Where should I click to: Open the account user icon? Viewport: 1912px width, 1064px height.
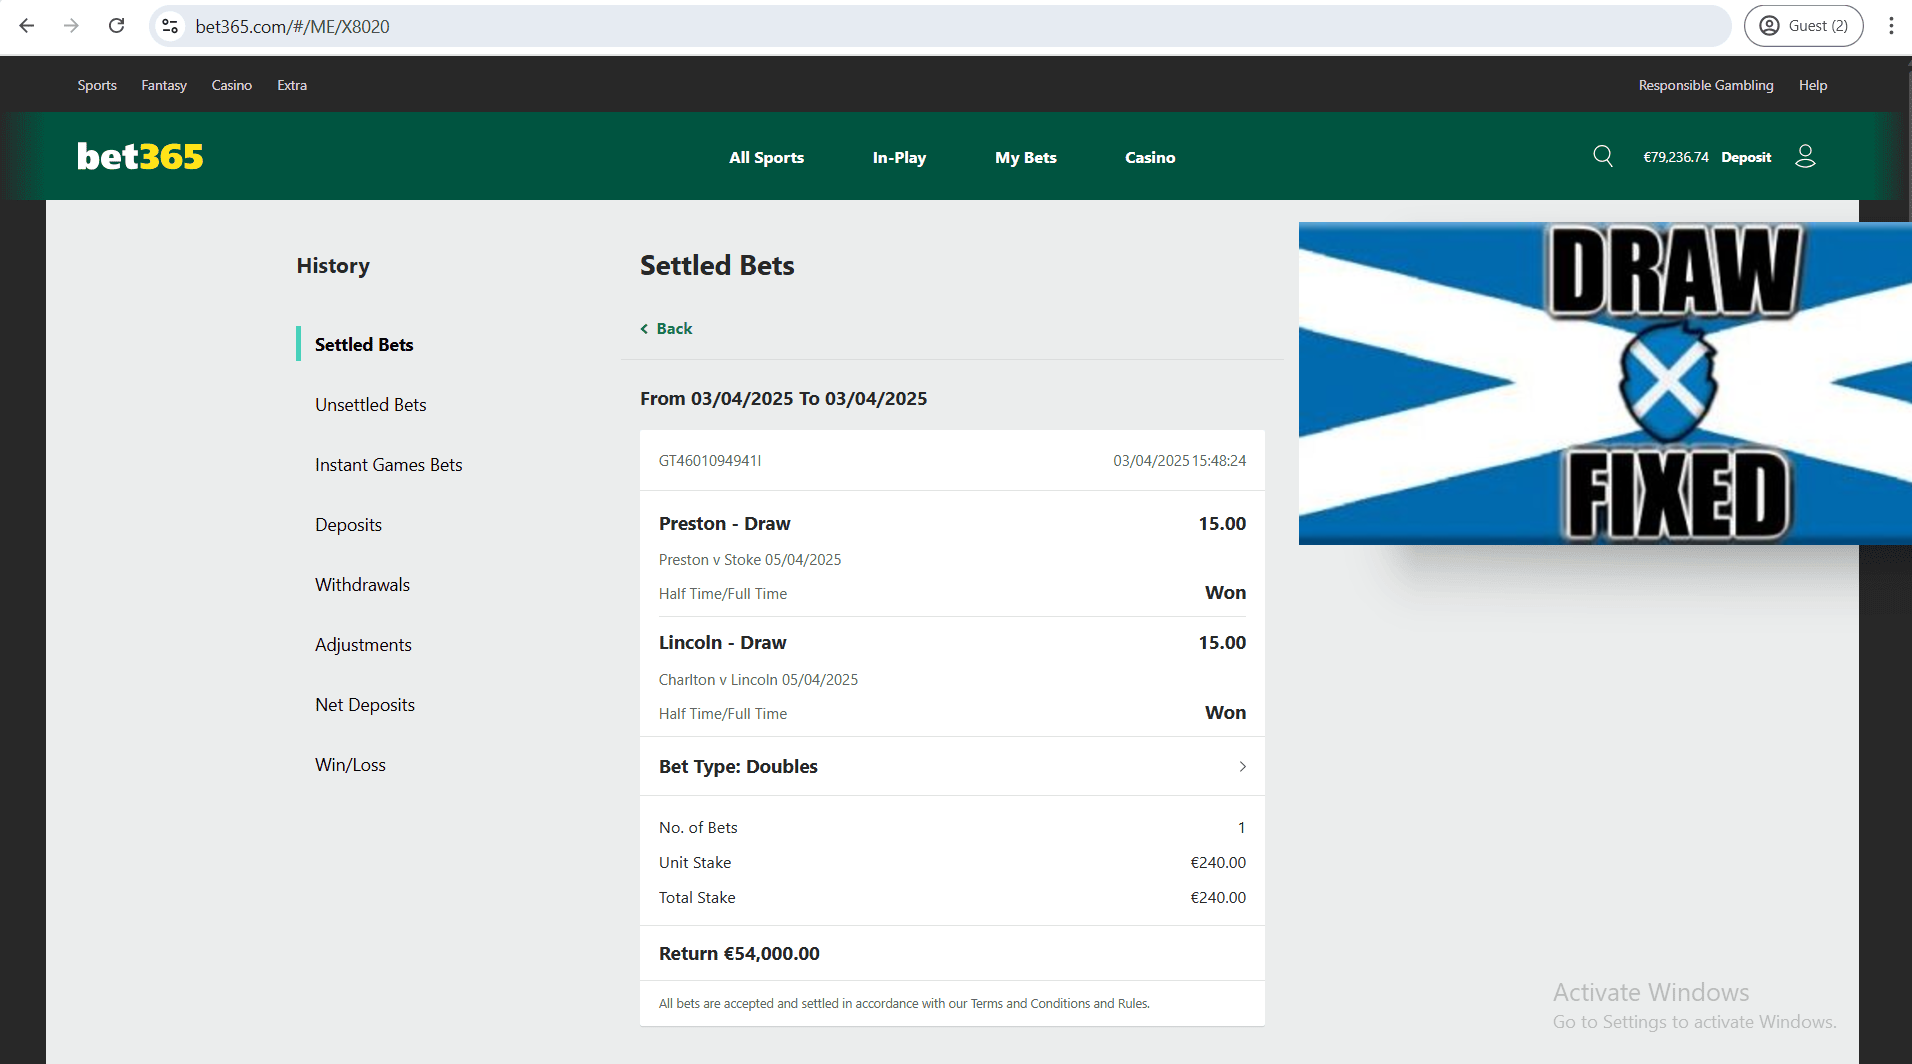click(1805, 156)
